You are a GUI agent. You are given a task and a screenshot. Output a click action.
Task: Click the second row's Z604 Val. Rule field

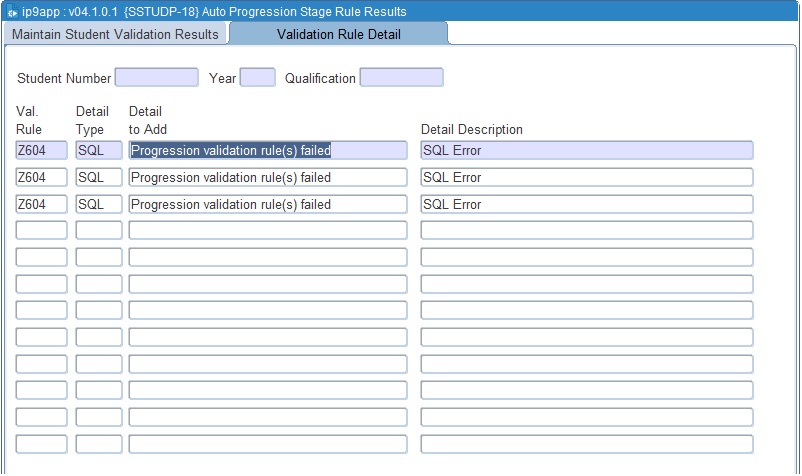[x=42, y=178]
